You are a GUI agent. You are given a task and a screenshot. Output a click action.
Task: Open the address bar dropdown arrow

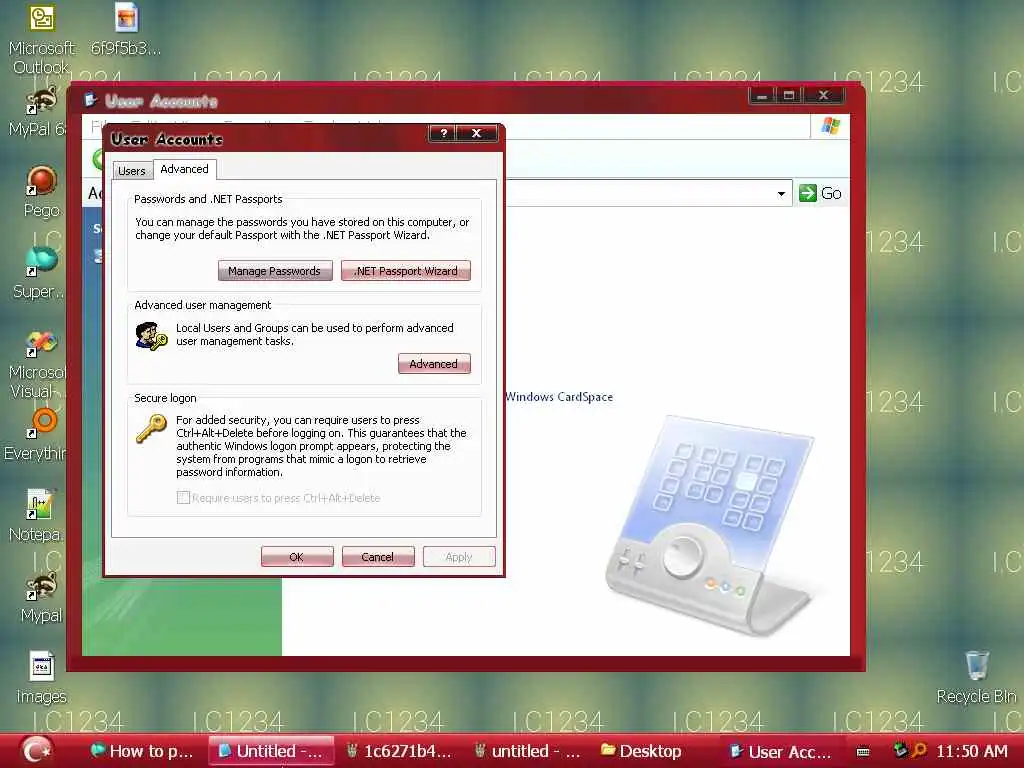781,194
